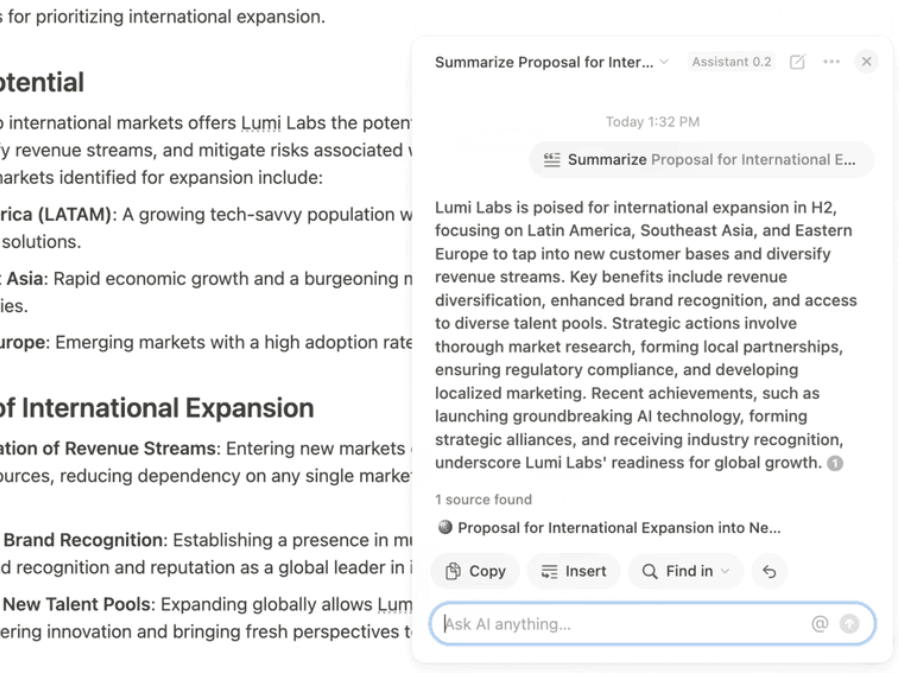Click the Today 1:32 PM timestamp

(x=652, y=122)
